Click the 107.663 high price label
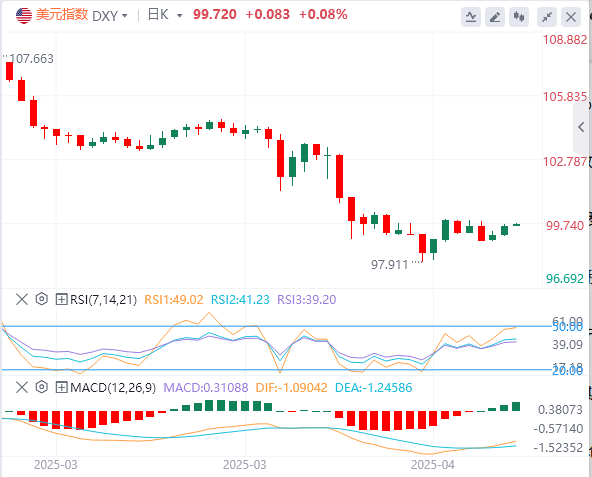 click(32, 59)
